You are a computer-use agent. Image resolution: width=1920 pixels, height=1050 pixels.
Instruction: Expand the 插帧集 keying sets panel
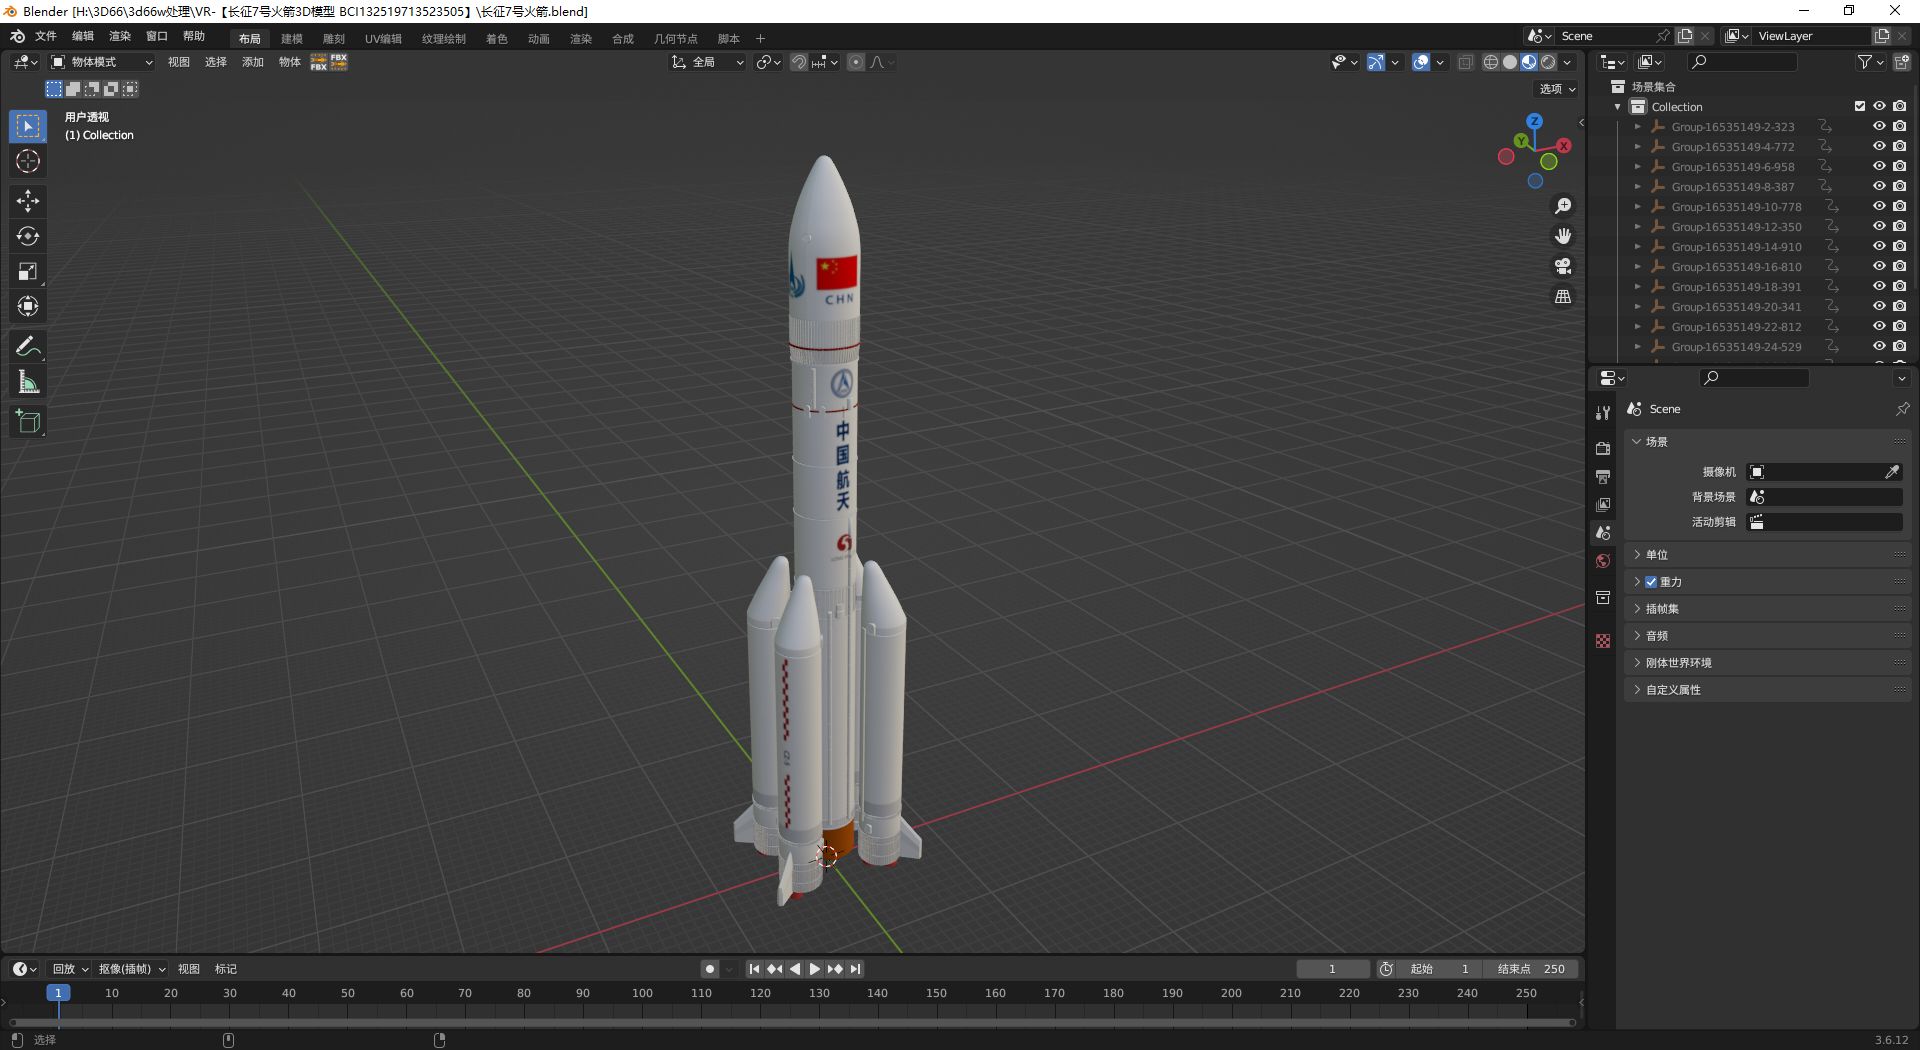tap(1767, 609)
